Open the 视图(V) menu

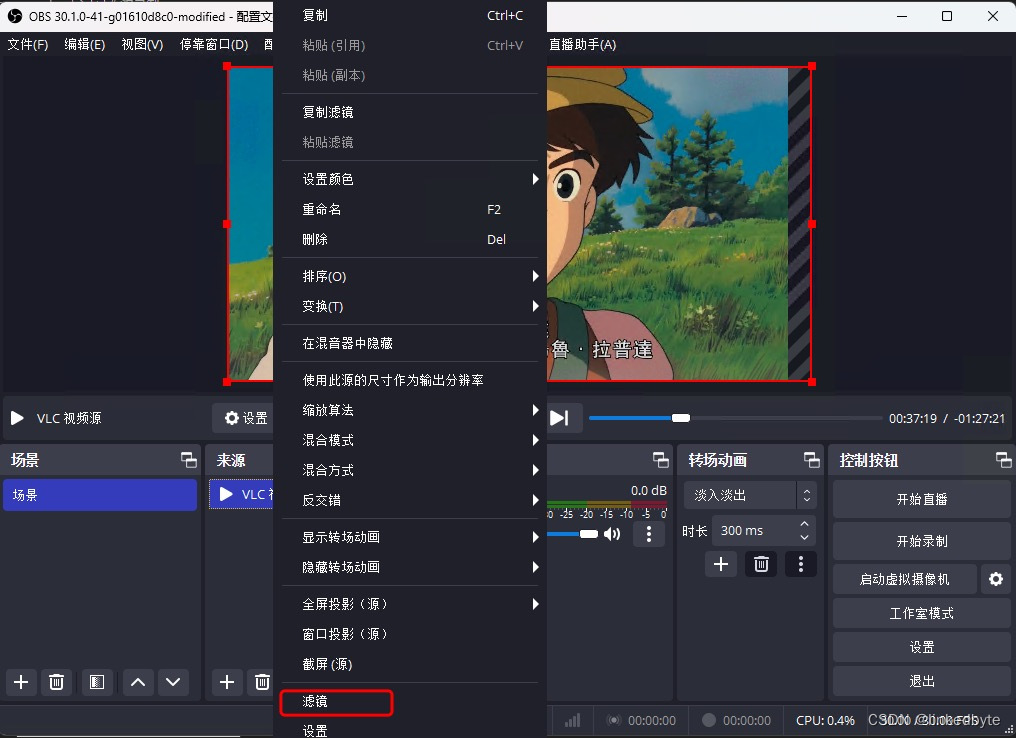(142, 44)
